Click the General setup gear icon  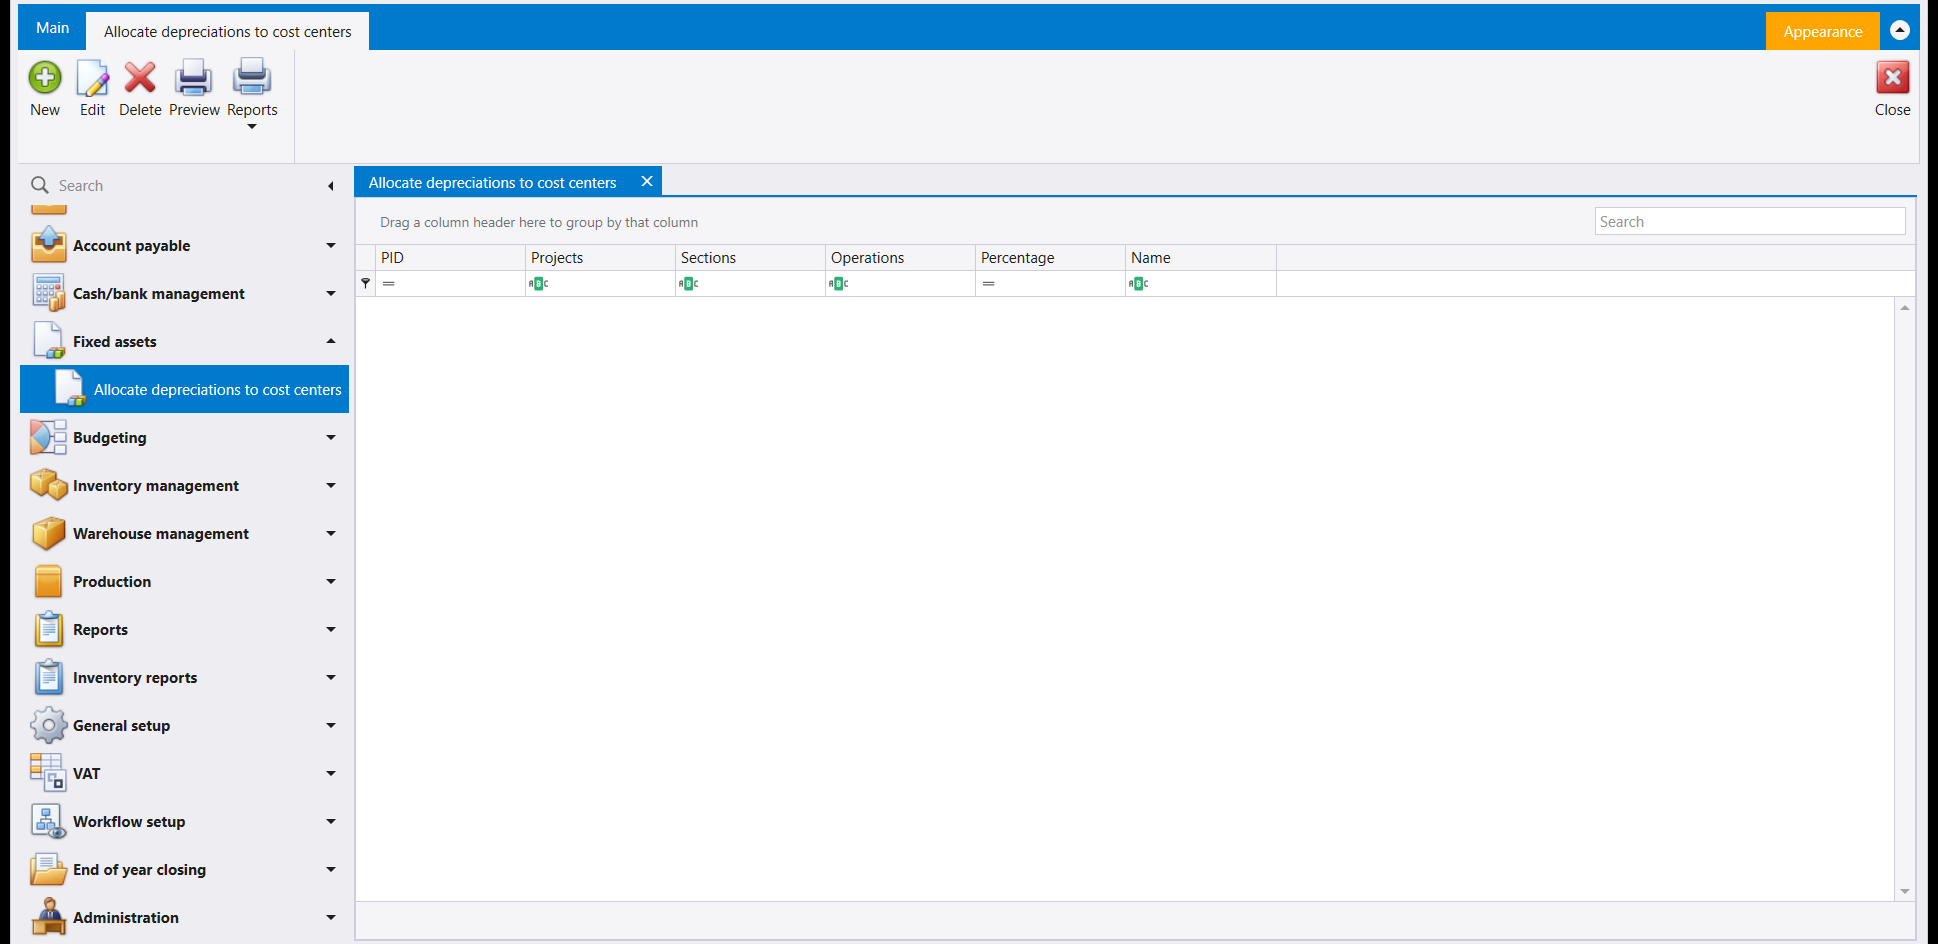pos(48,725)
